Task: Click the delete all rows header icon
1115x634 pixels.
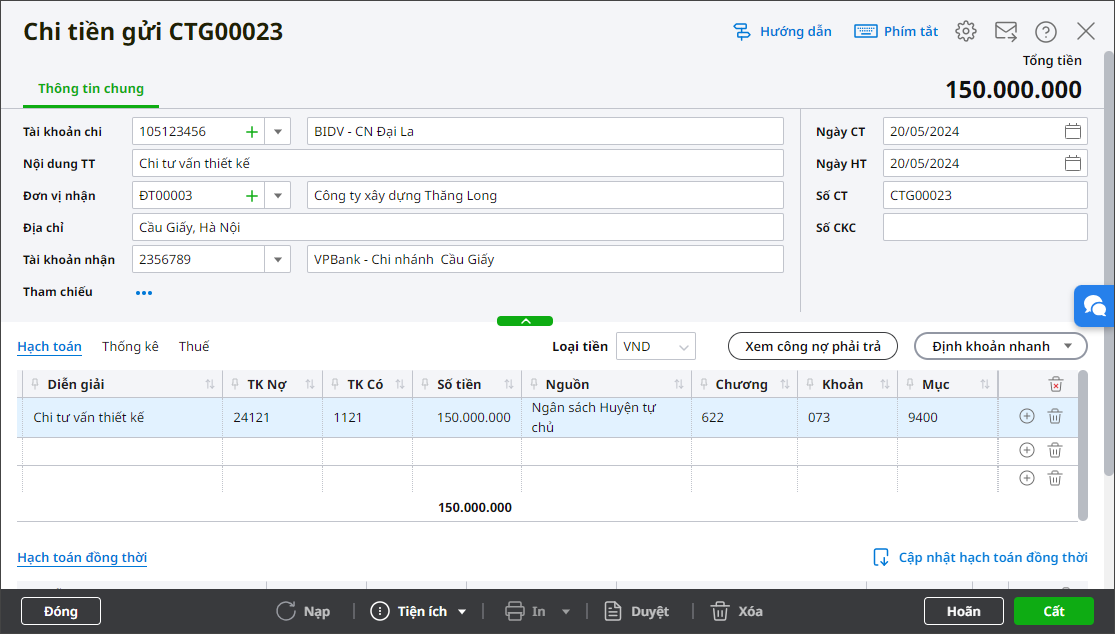Action: click(1055, 384)
